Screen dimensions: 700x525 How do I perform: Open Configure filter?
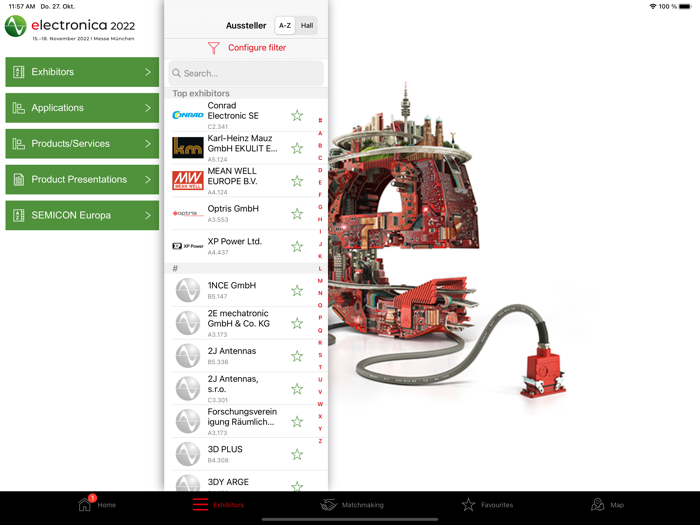tap(257, 48)
